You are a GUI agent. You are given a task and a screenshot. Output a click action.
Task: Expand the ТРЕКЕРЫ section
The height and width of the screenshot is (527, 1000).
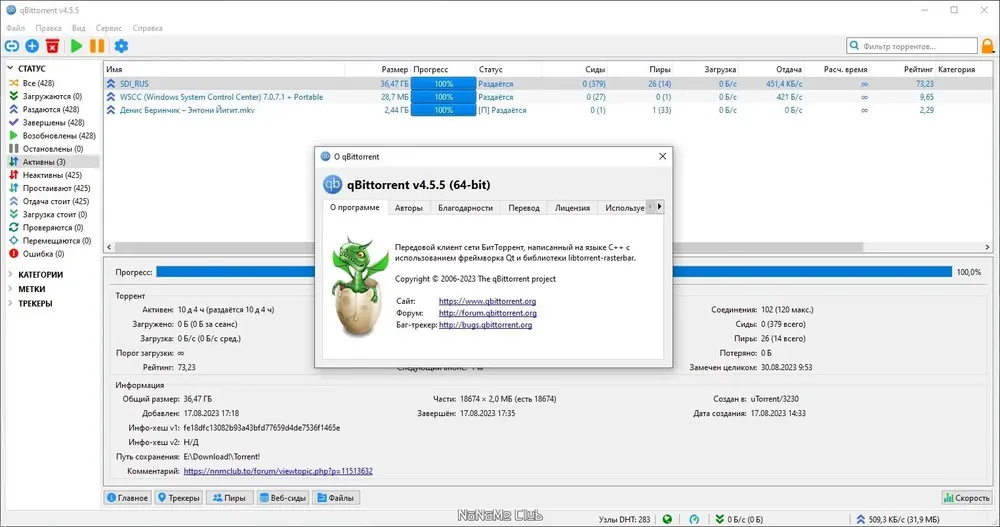click(x=10, y=304)
